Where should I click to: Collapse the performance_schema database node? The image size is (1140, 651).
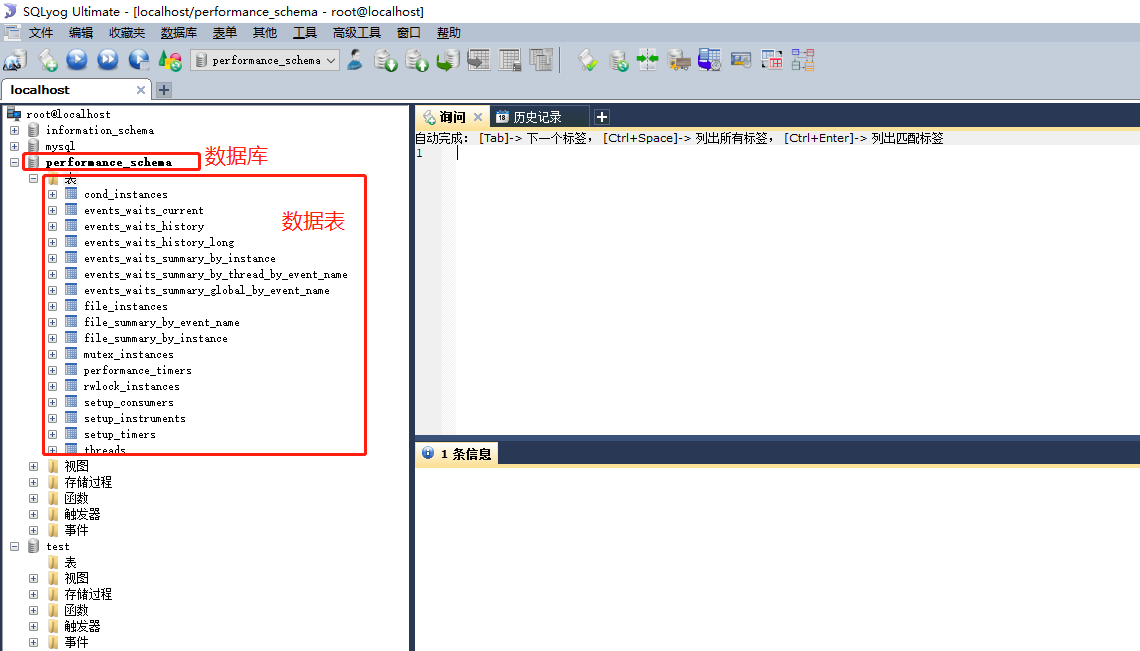coord(15,162)
